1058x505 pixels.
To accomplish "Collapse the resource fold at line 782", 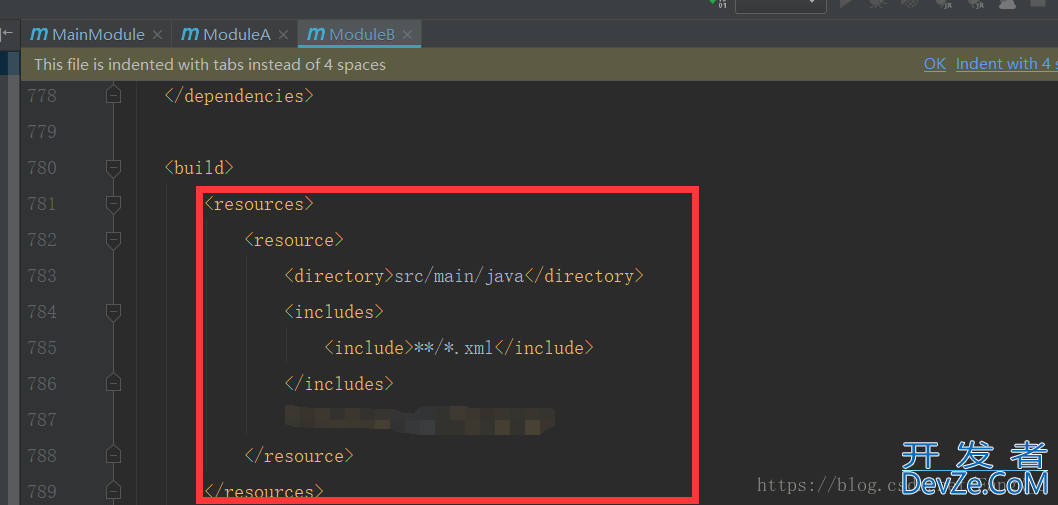I will pos(113,240).
